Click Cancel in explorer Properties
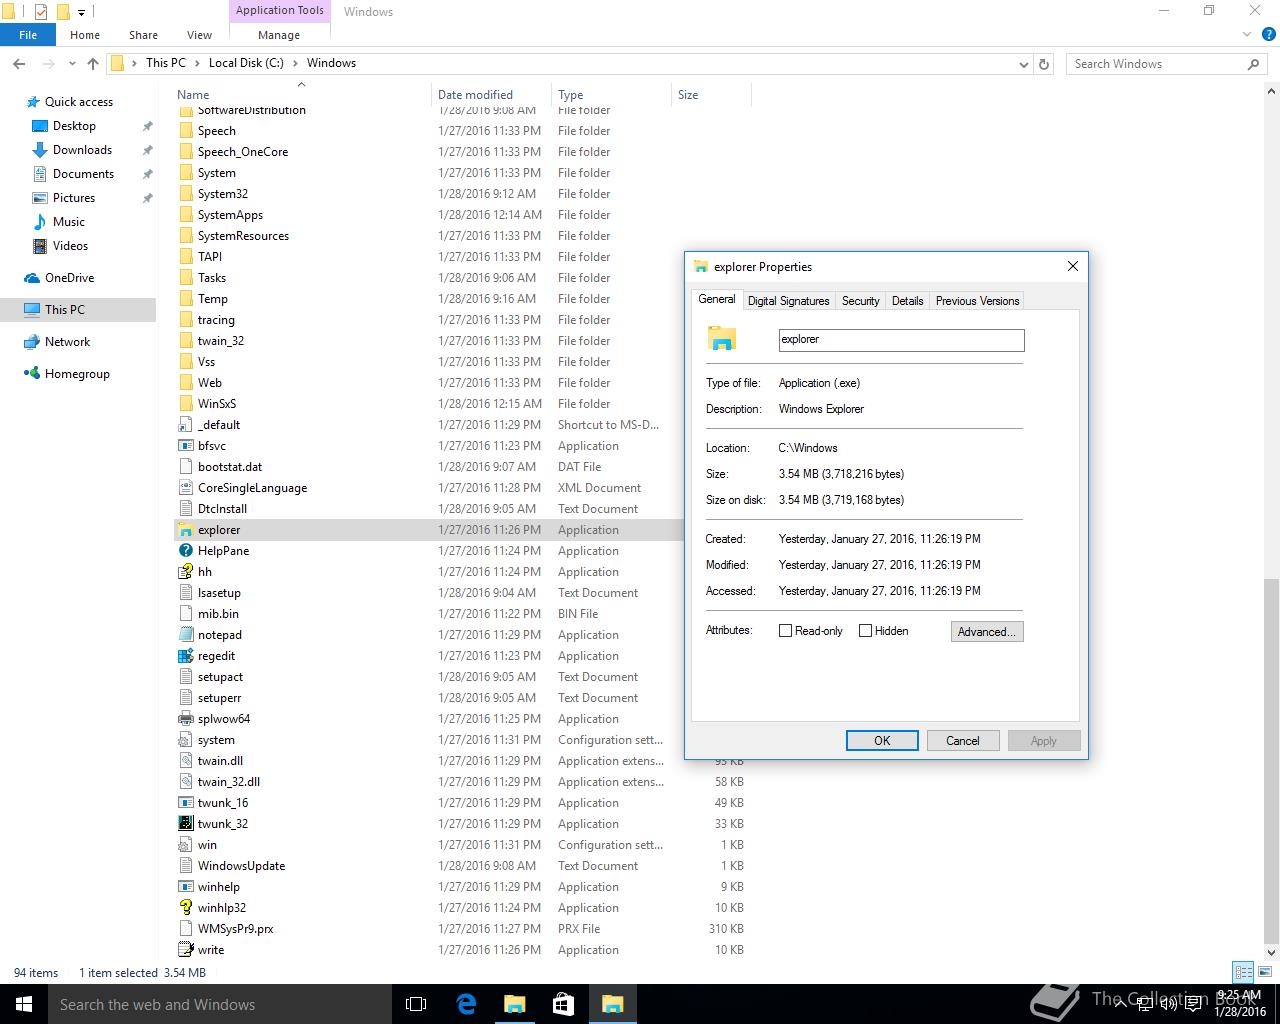 pyautogui.click(x=962, y=741)
